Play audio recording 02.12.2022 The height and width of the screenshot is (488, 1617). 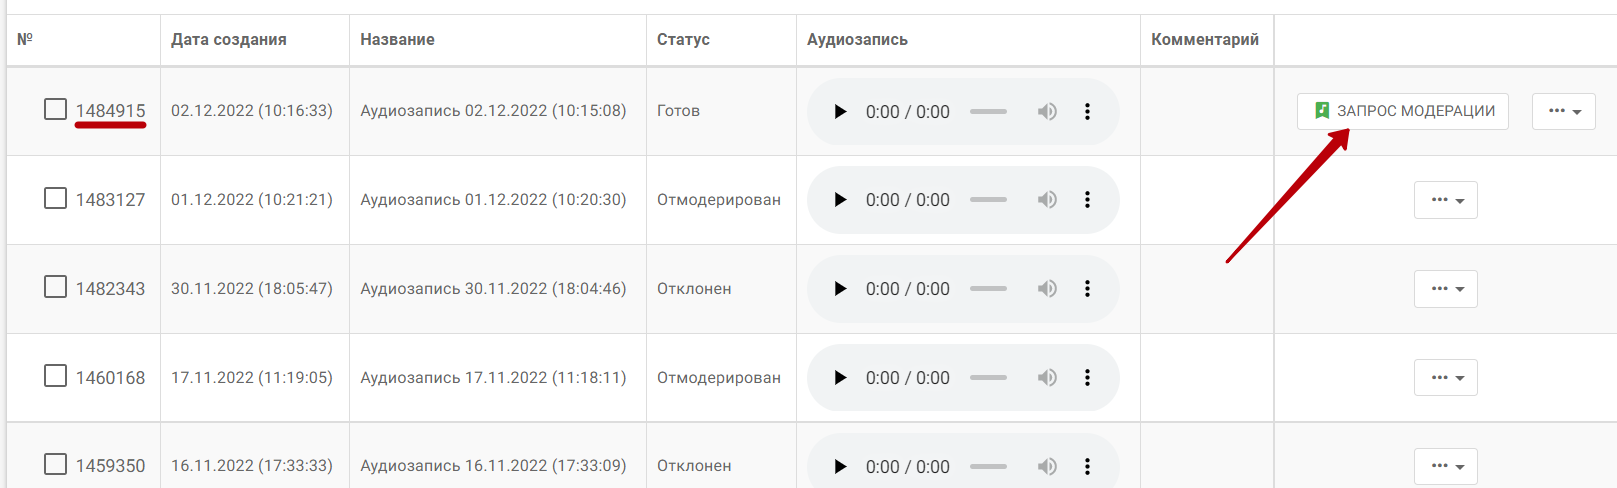click(840, 112)
